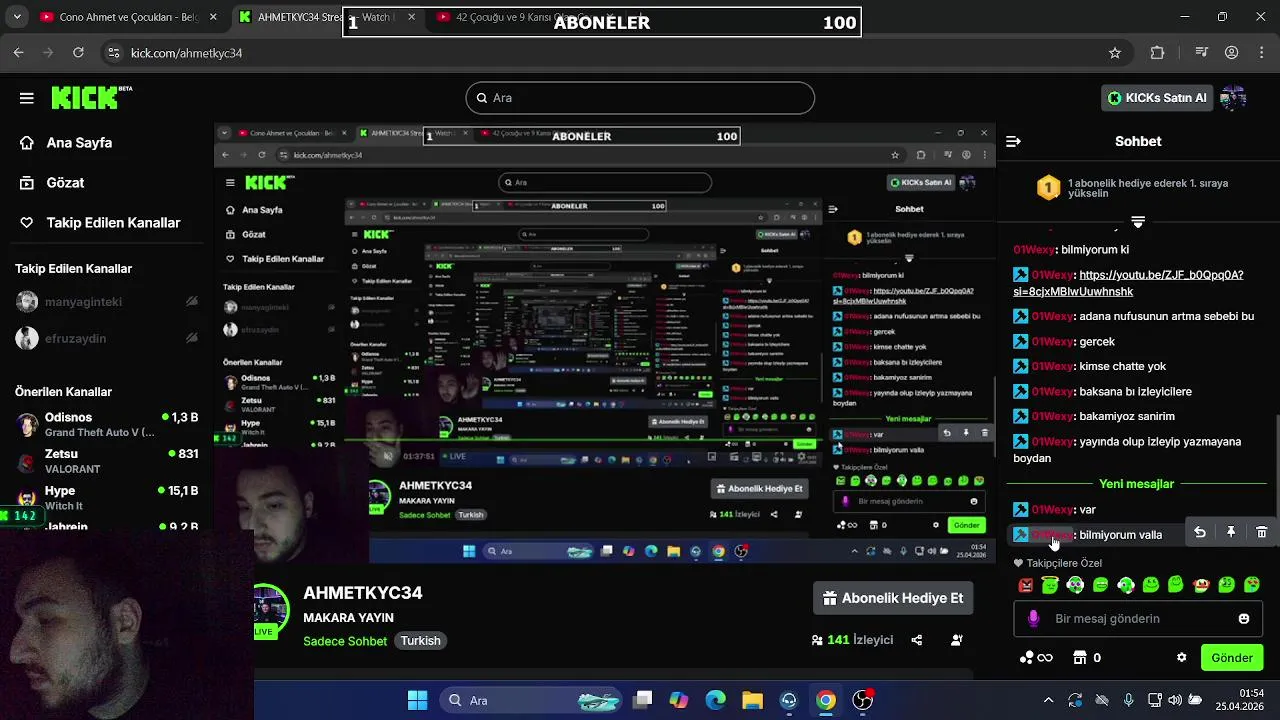Open the user avatar menu in Kick header

[1233, 98]
